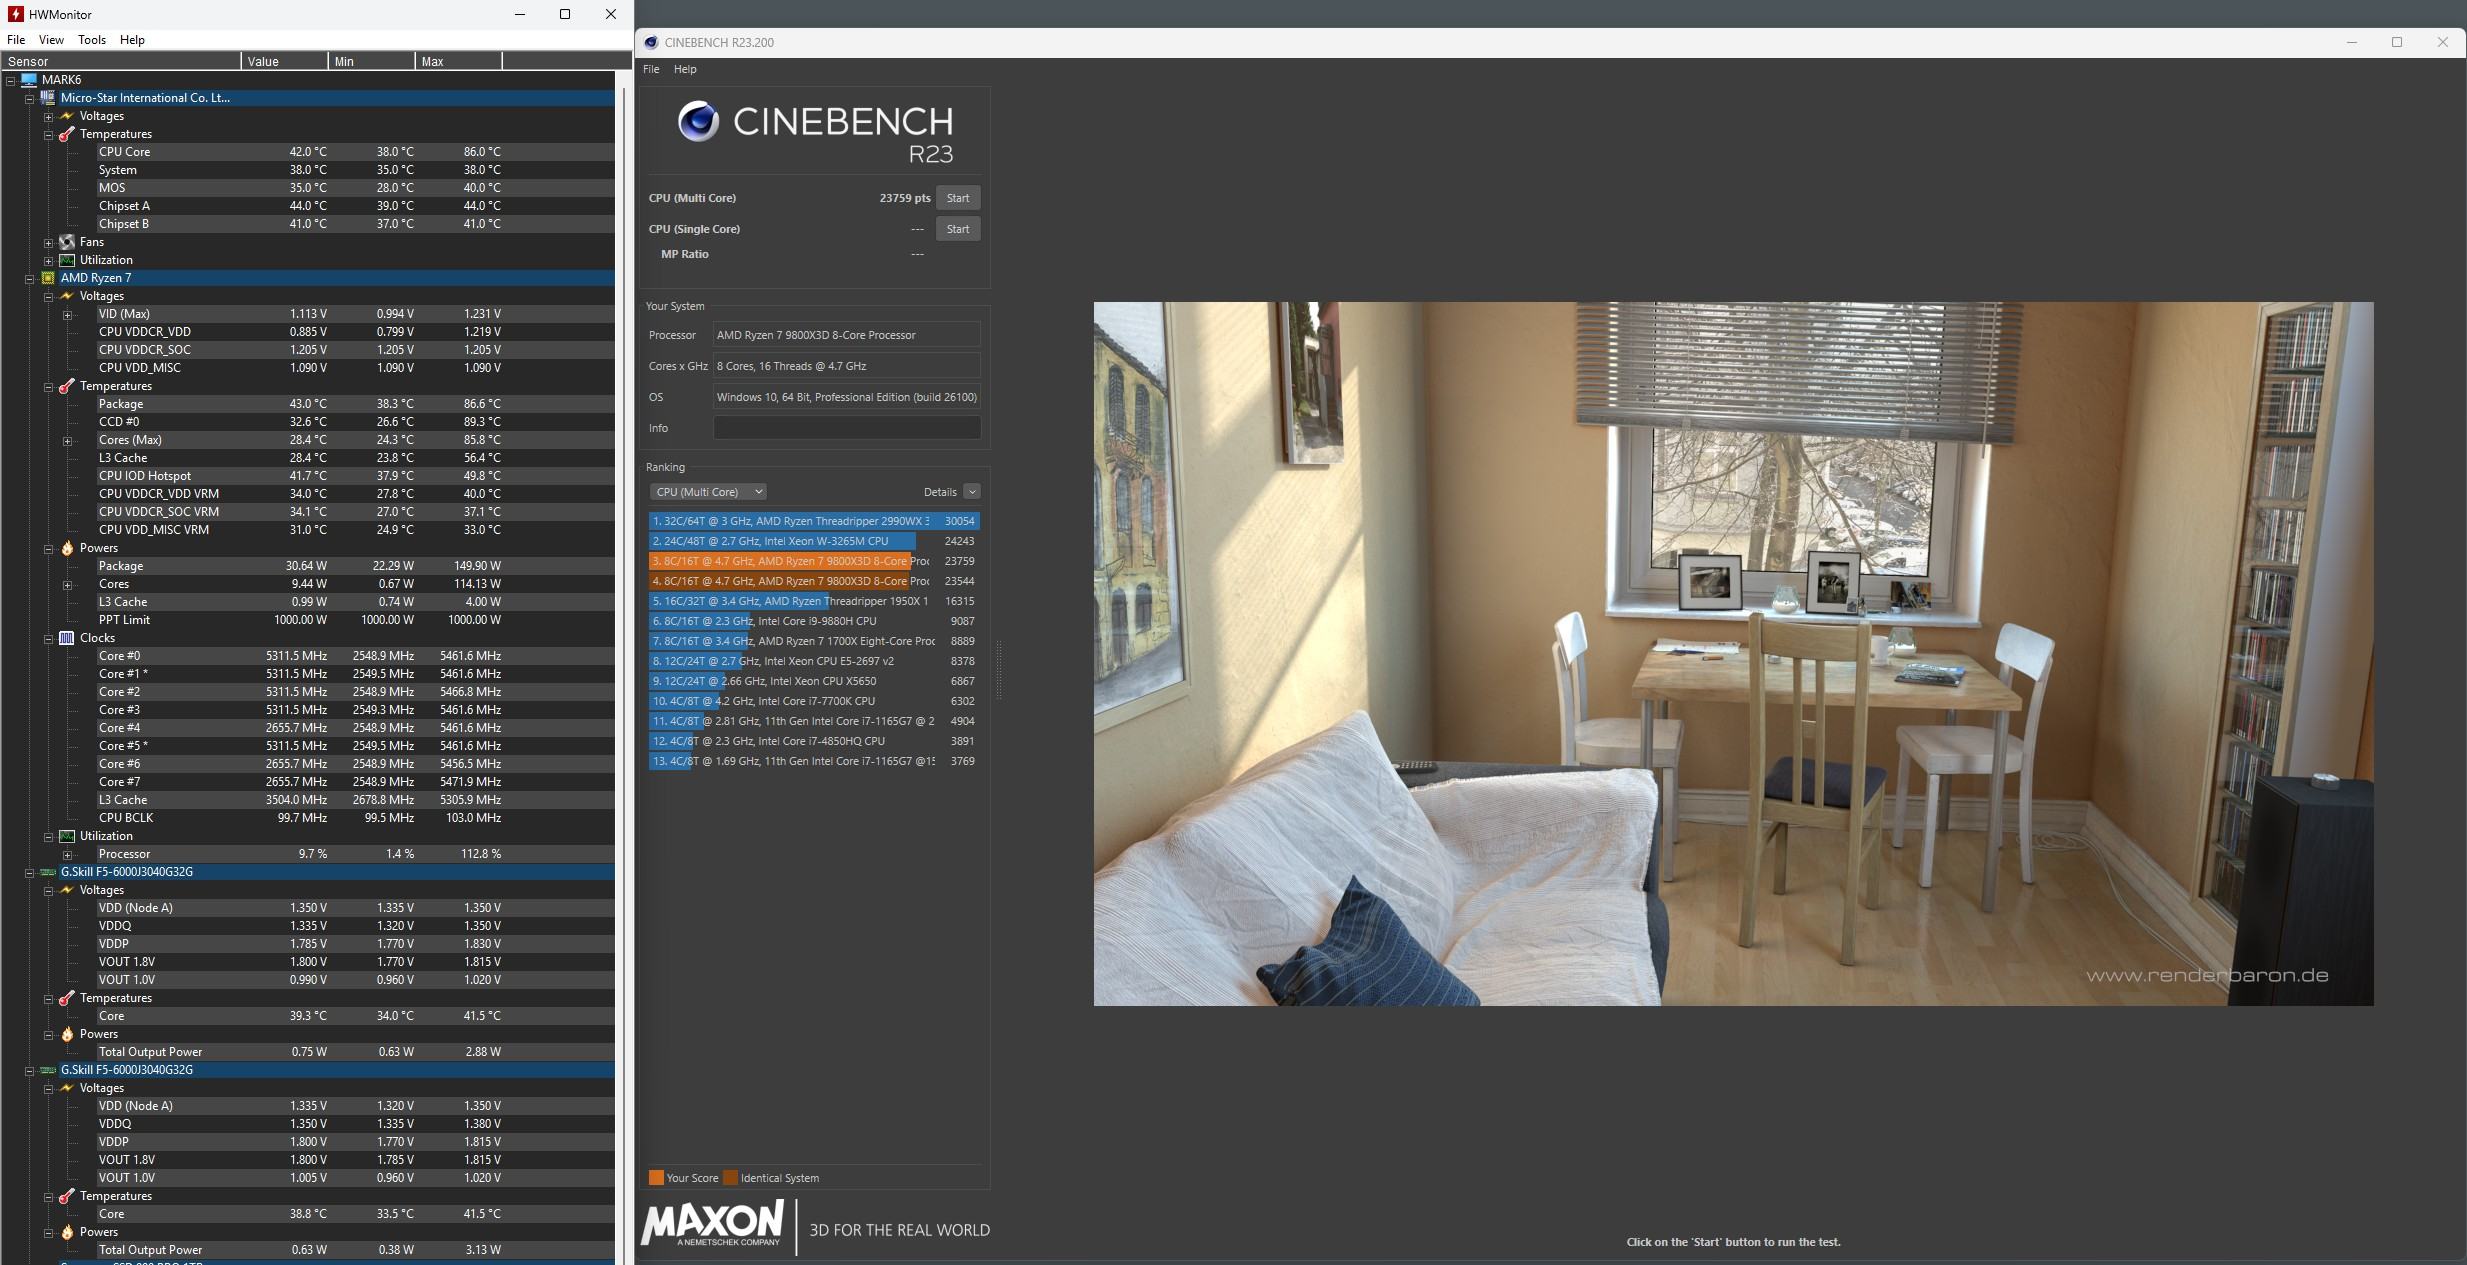2467x1265 pixels.
Task: Click the MAXON logo in Cinebench
Action: pos(712,1224)
